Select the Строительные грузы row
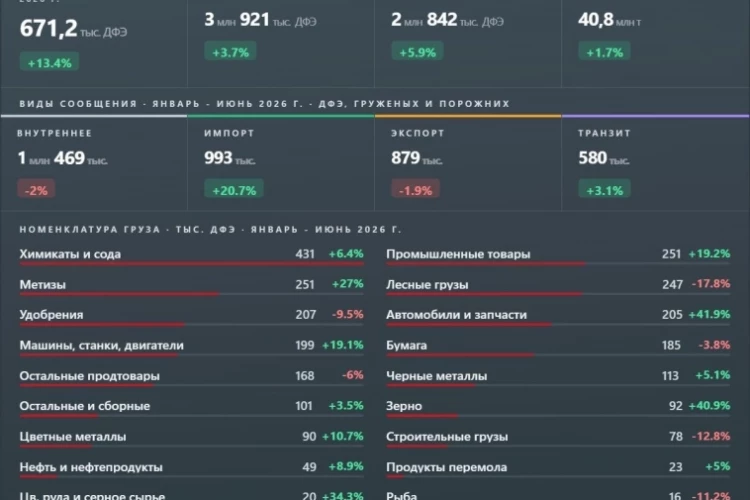The image size is (750, 500). (558, 438)
